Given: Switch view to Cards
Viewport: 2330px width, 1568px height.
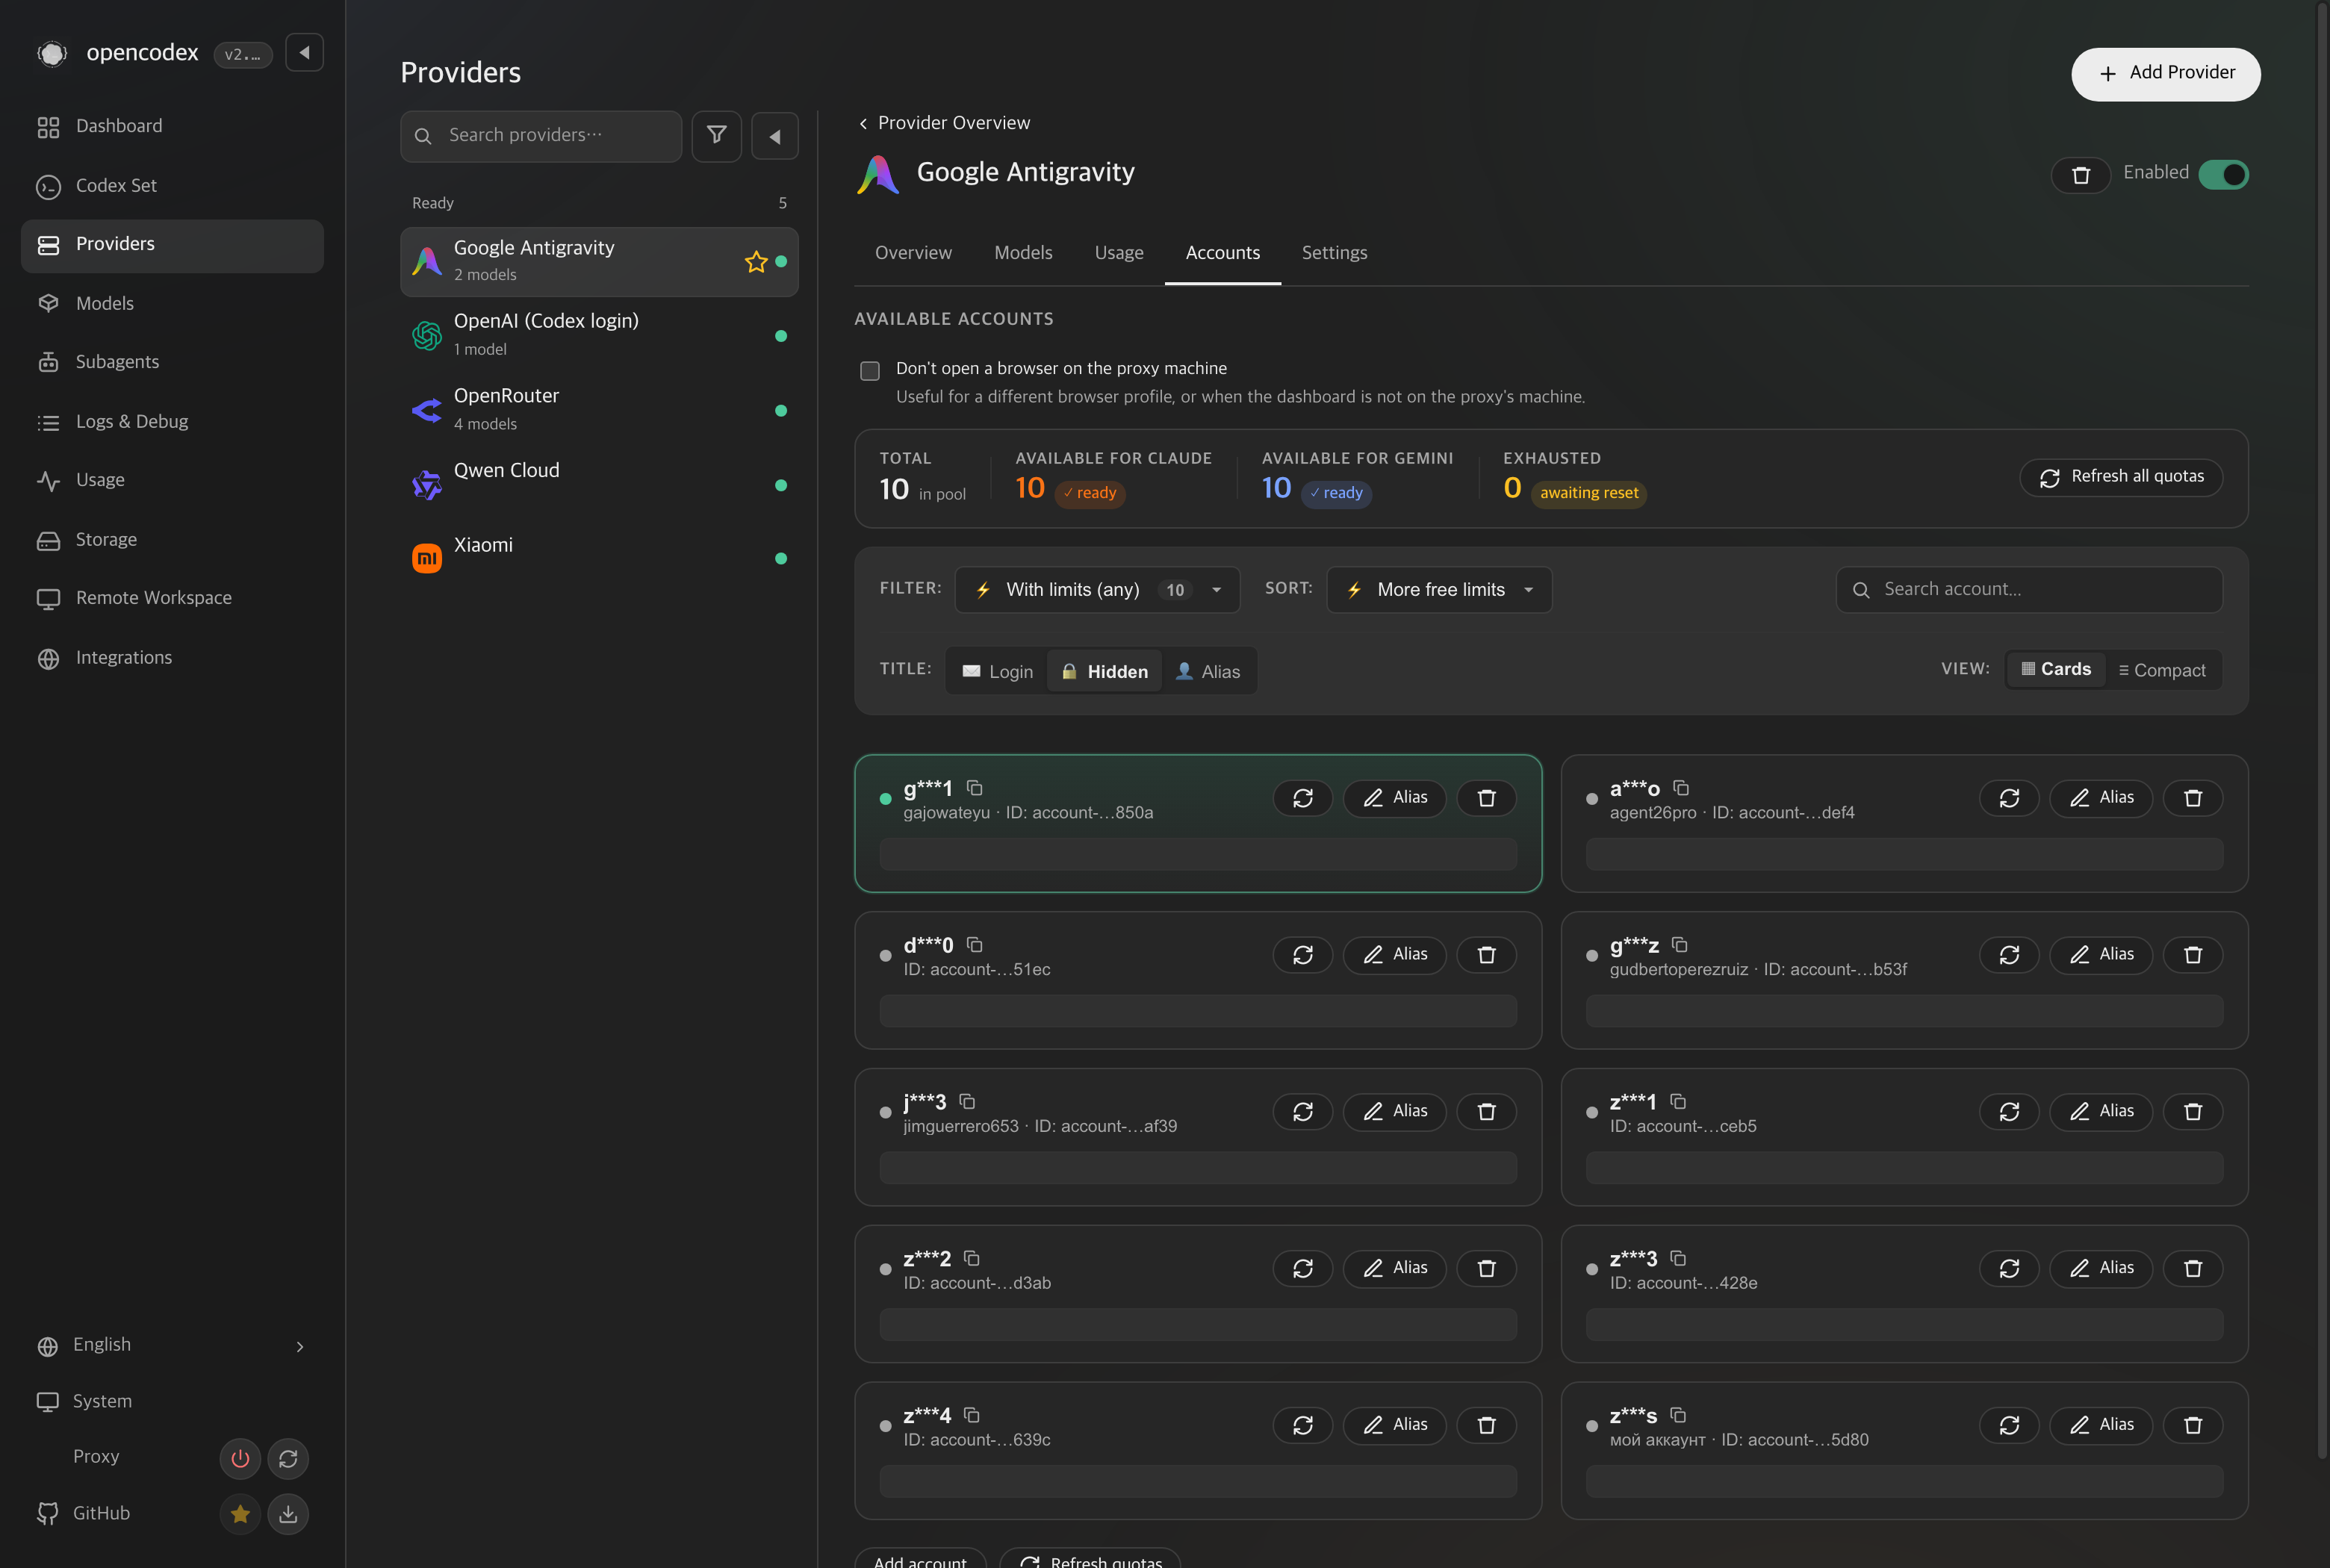Looking at the screenshot, I should click(x=2056, y=669).
